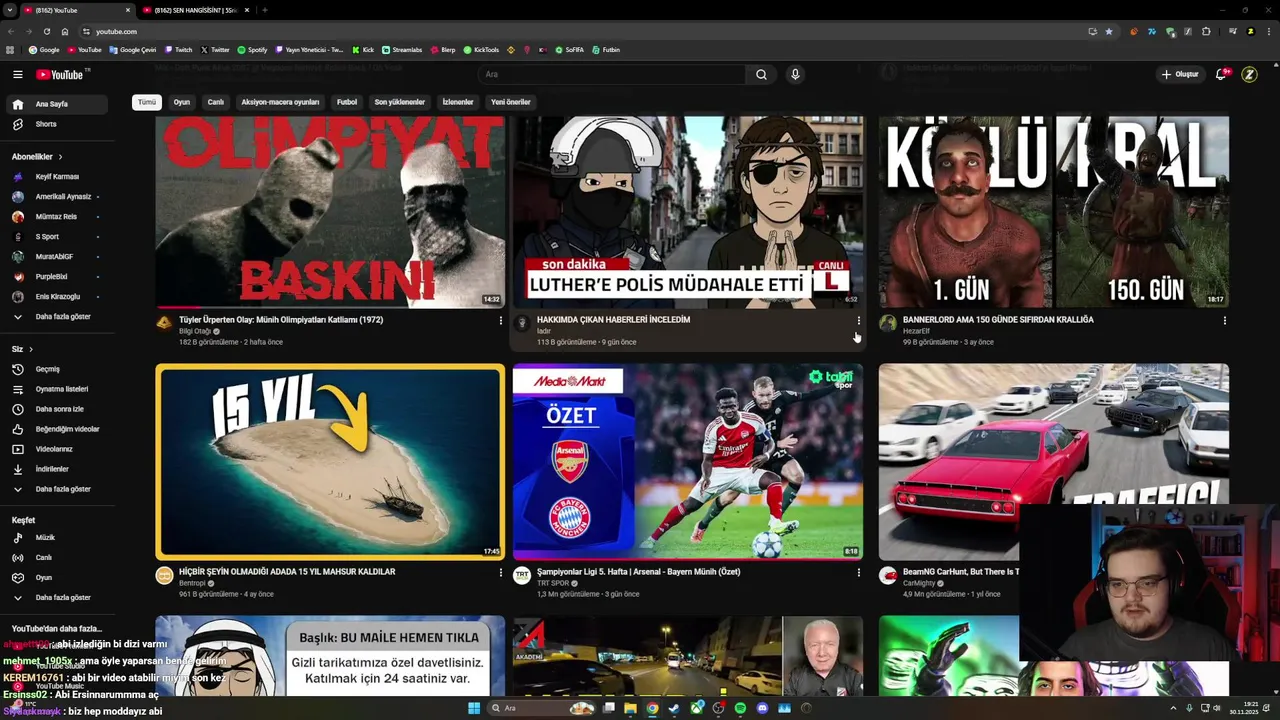Screen dimensions: 1280x720
Task: Open Oynatma listeleri playlists
Action: coord(56,389)
